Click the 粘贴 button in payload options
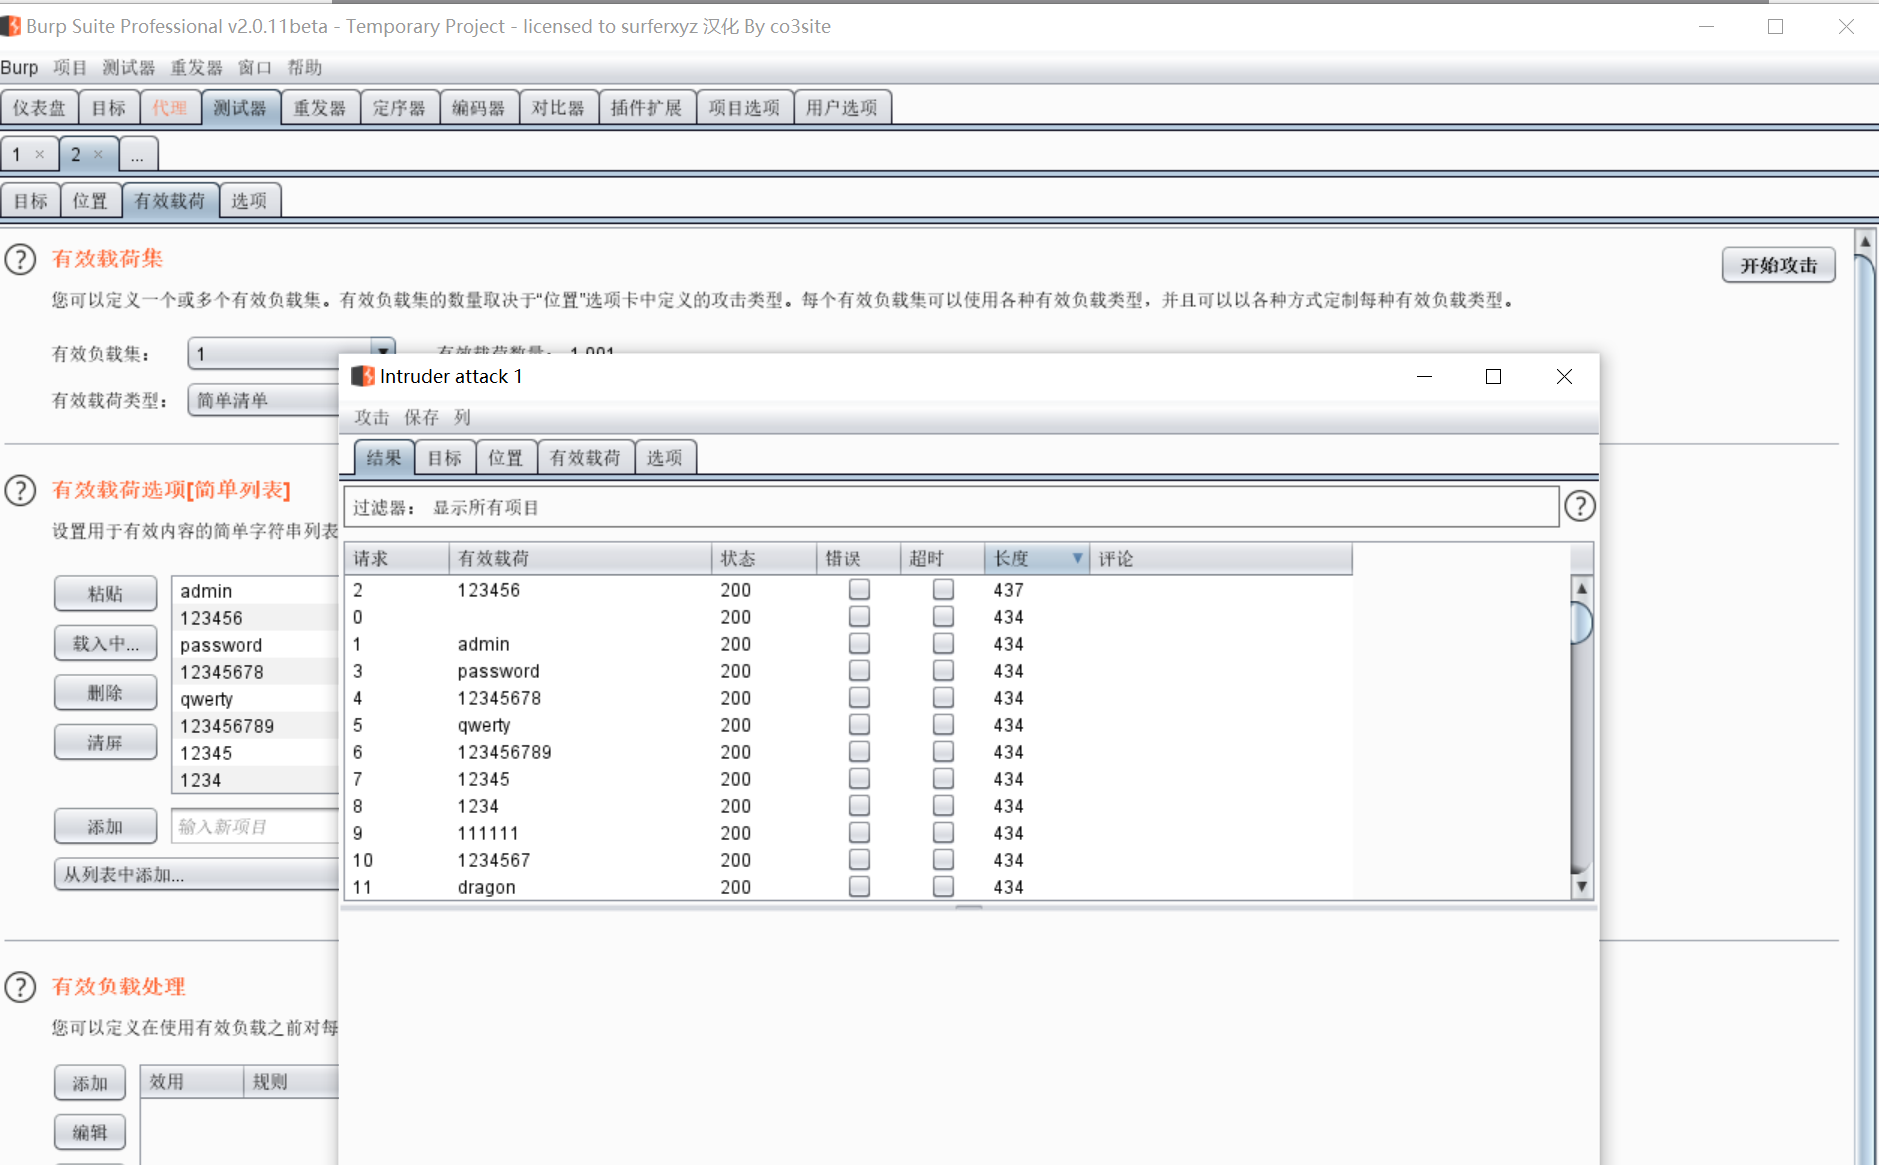Image resolution: width=1879 pixels, height=1165 pixels. [x=105, y=592]
